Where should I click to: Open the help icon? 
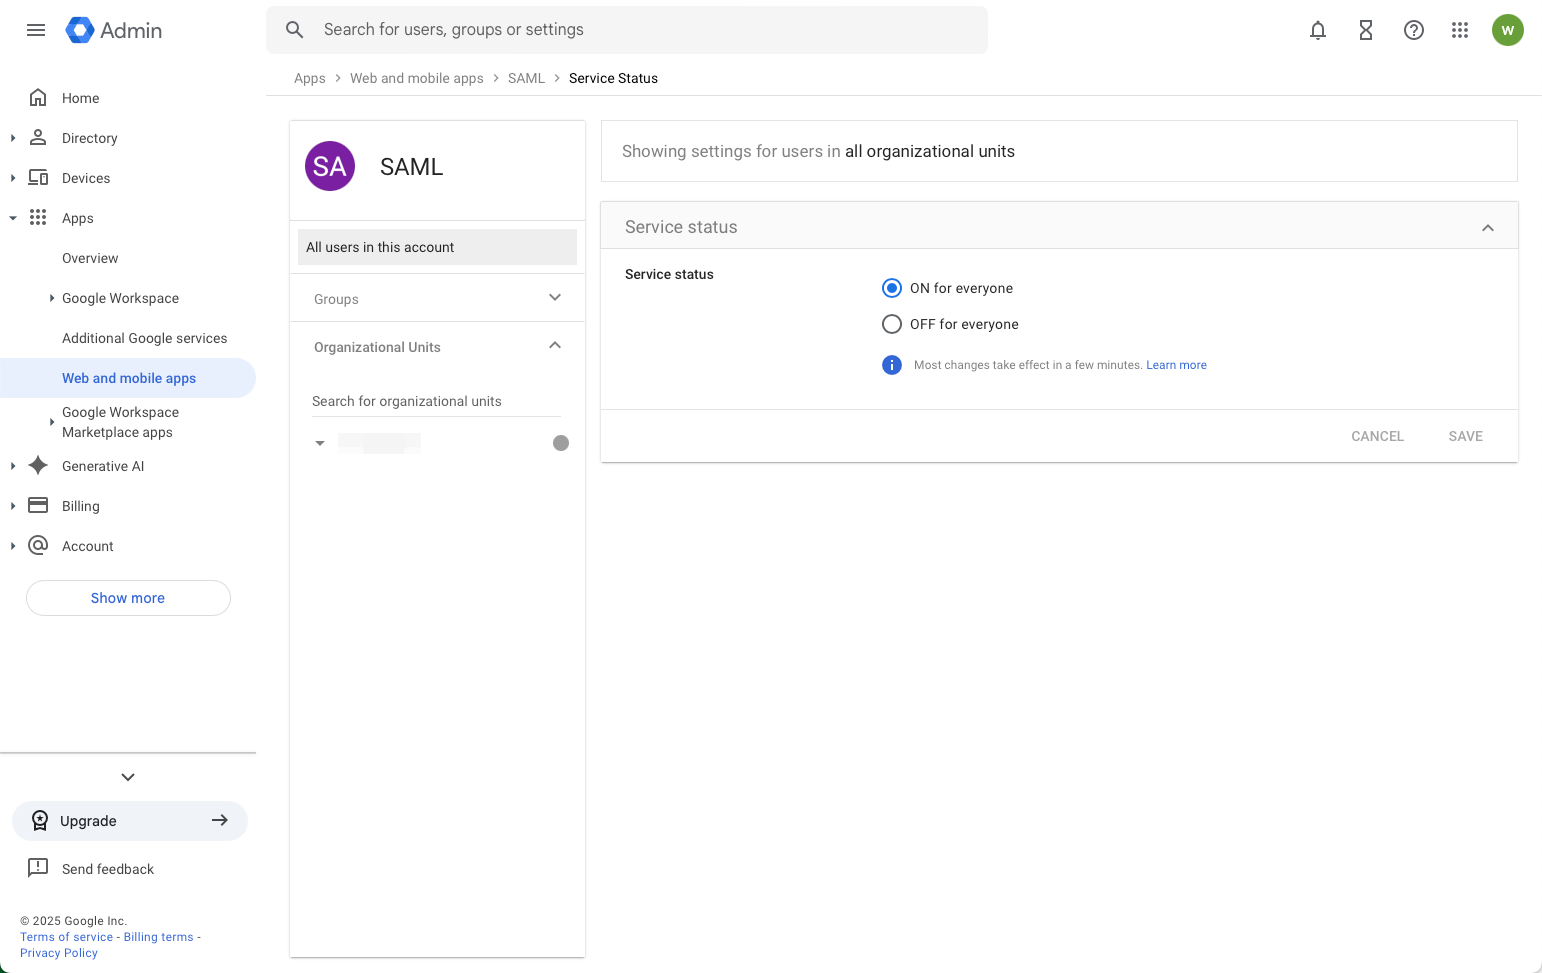(1414, 30)
